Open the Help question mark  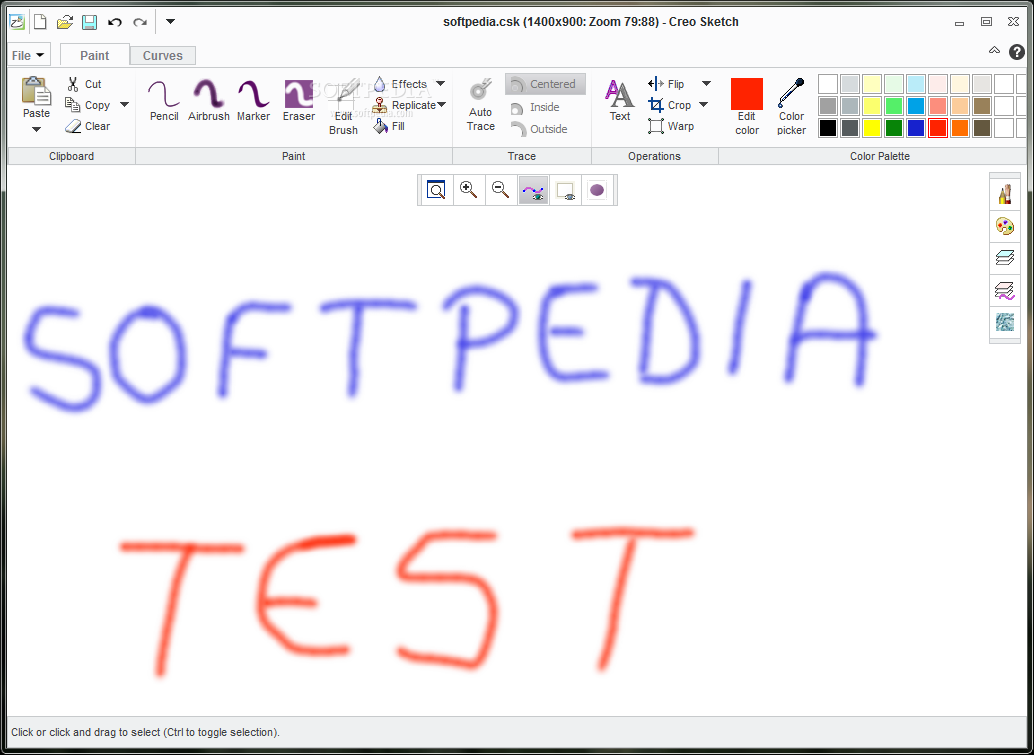(x=1017, y=51)
